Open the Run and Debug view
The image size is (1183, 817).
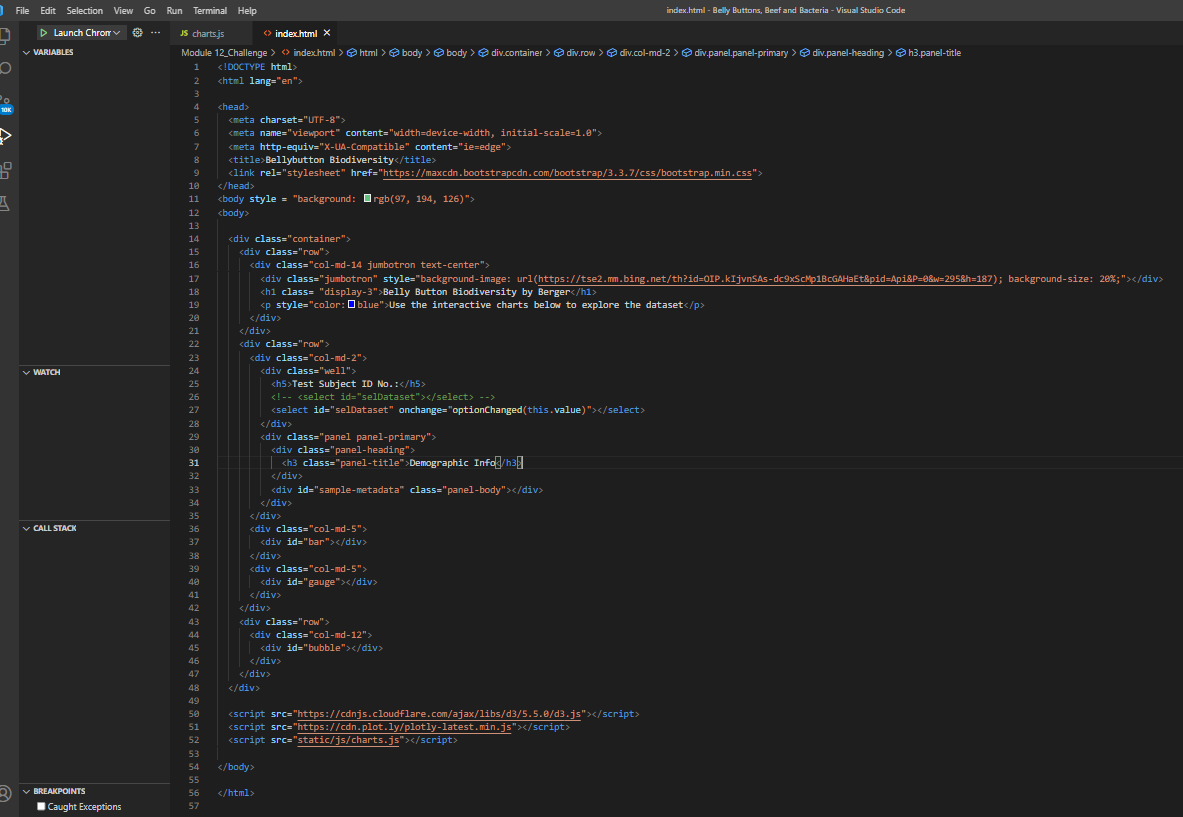point(5,137)
